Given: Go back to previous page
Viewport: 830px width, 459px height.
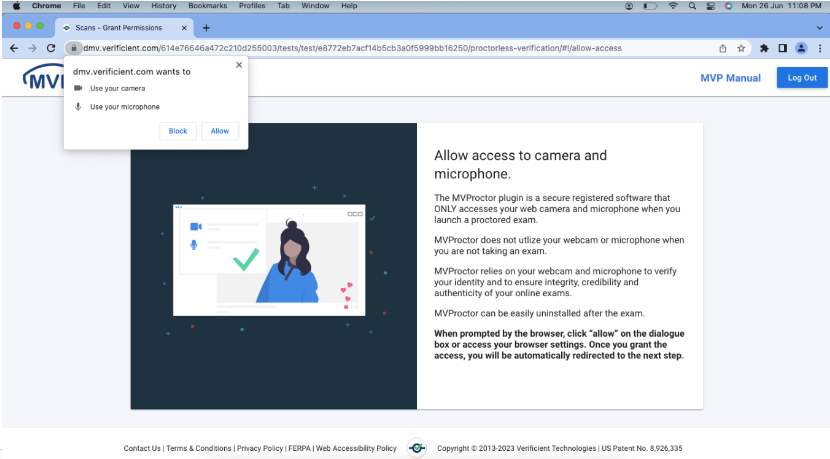Looking at the screenshot, I should point(14,48).
